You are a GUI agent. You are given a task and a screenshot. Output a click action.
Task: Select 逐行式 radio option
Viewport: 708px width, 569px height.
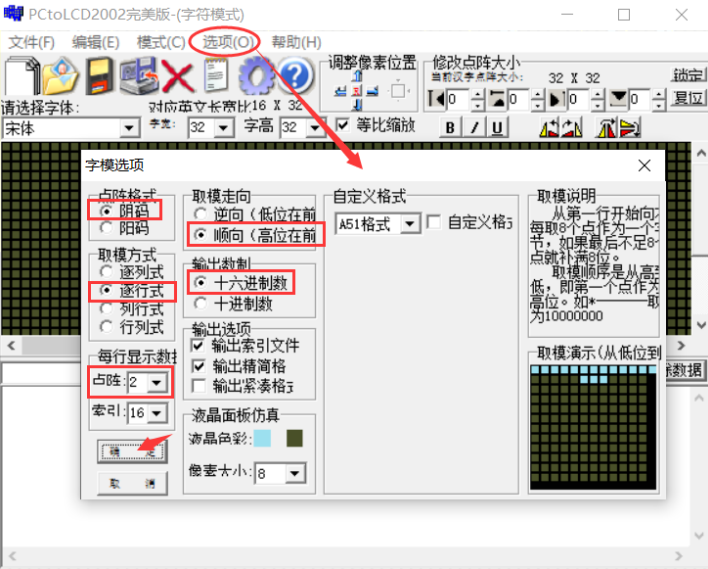pos(106,290)
